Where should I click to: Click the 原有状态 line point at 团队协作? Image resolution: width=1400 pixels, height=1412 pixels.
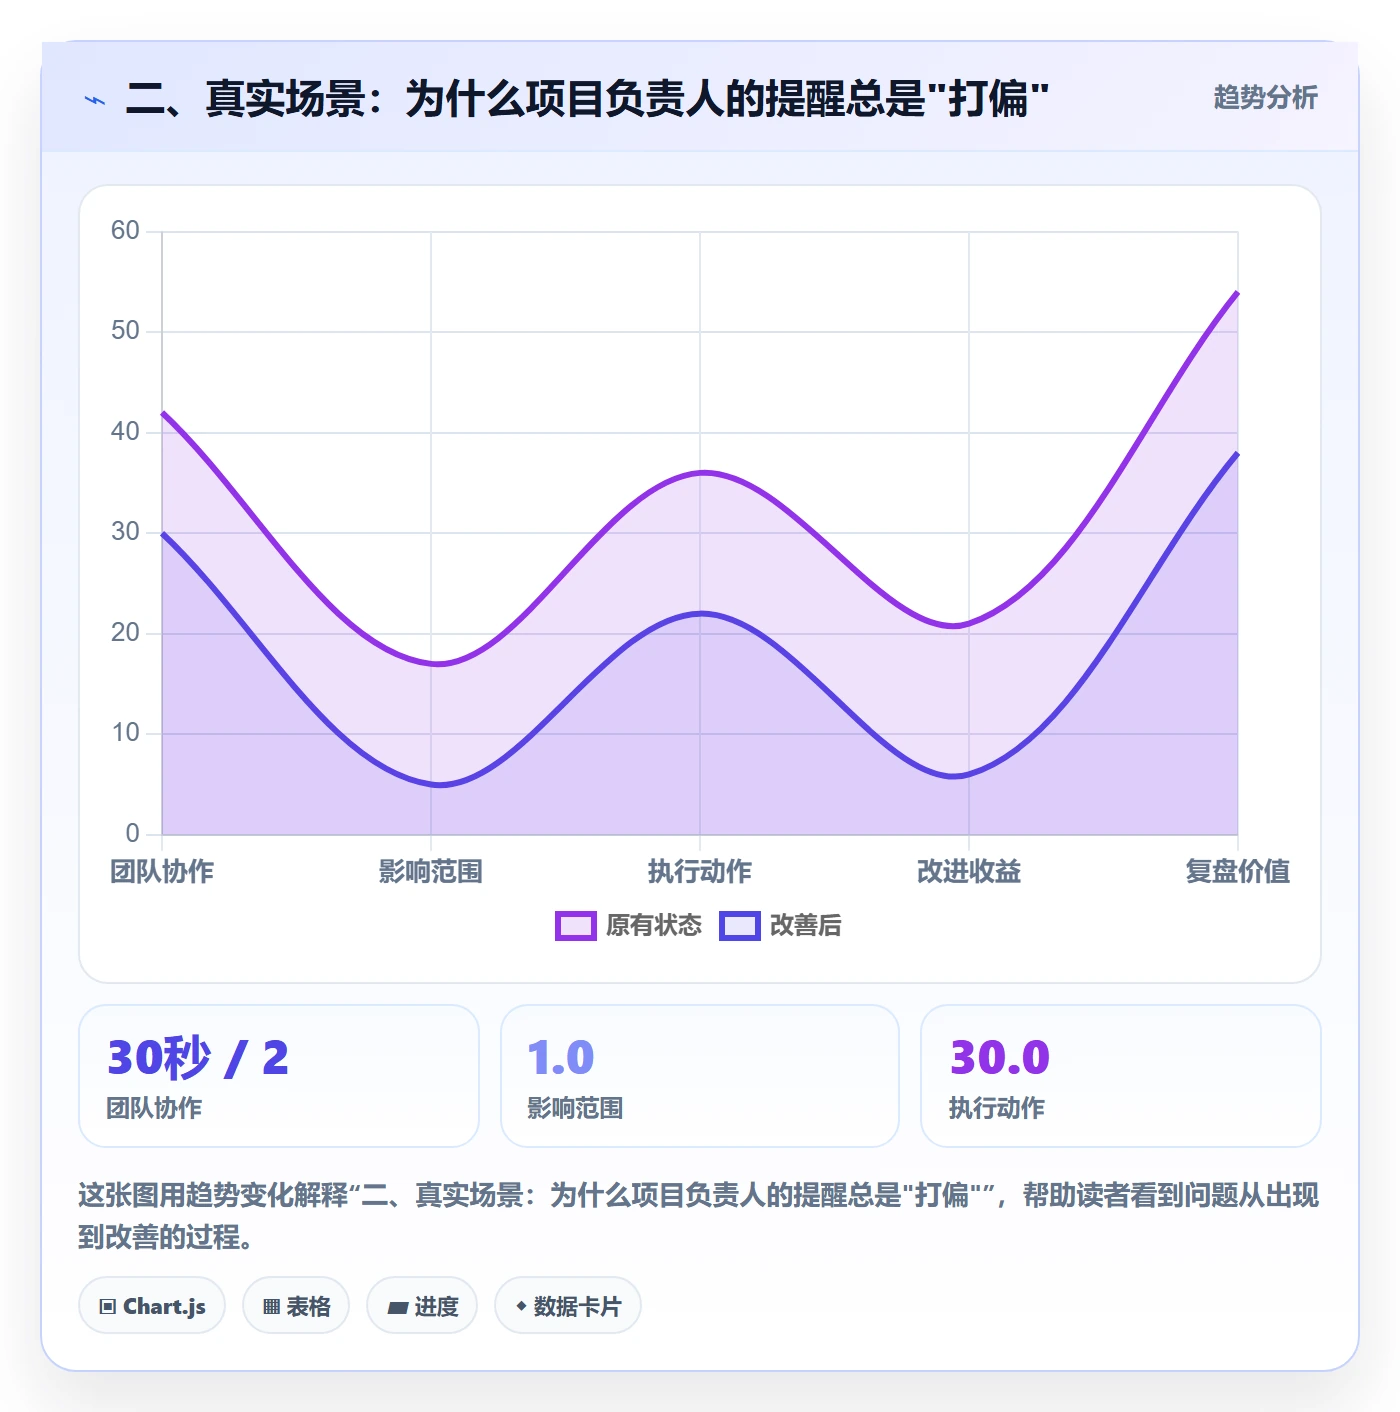[x=162, y=412]
